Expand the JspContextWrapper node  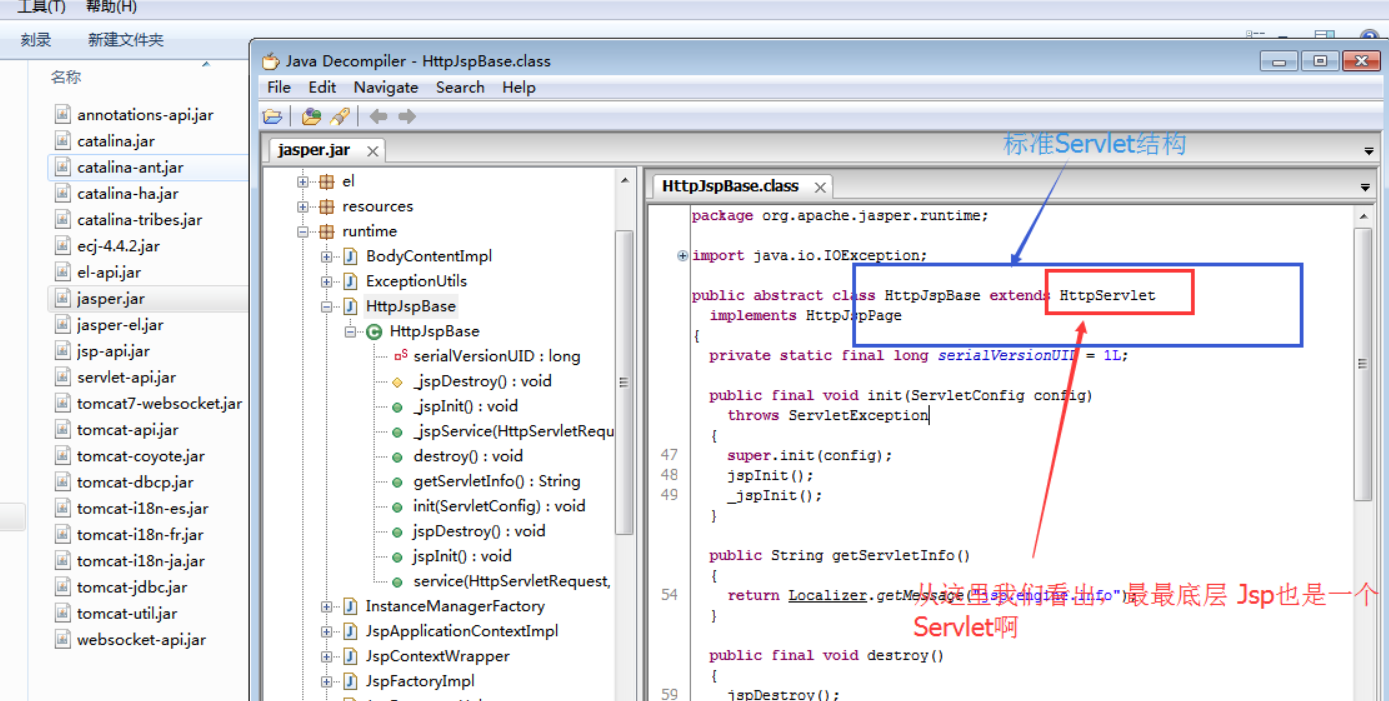(x=326, y=657)
